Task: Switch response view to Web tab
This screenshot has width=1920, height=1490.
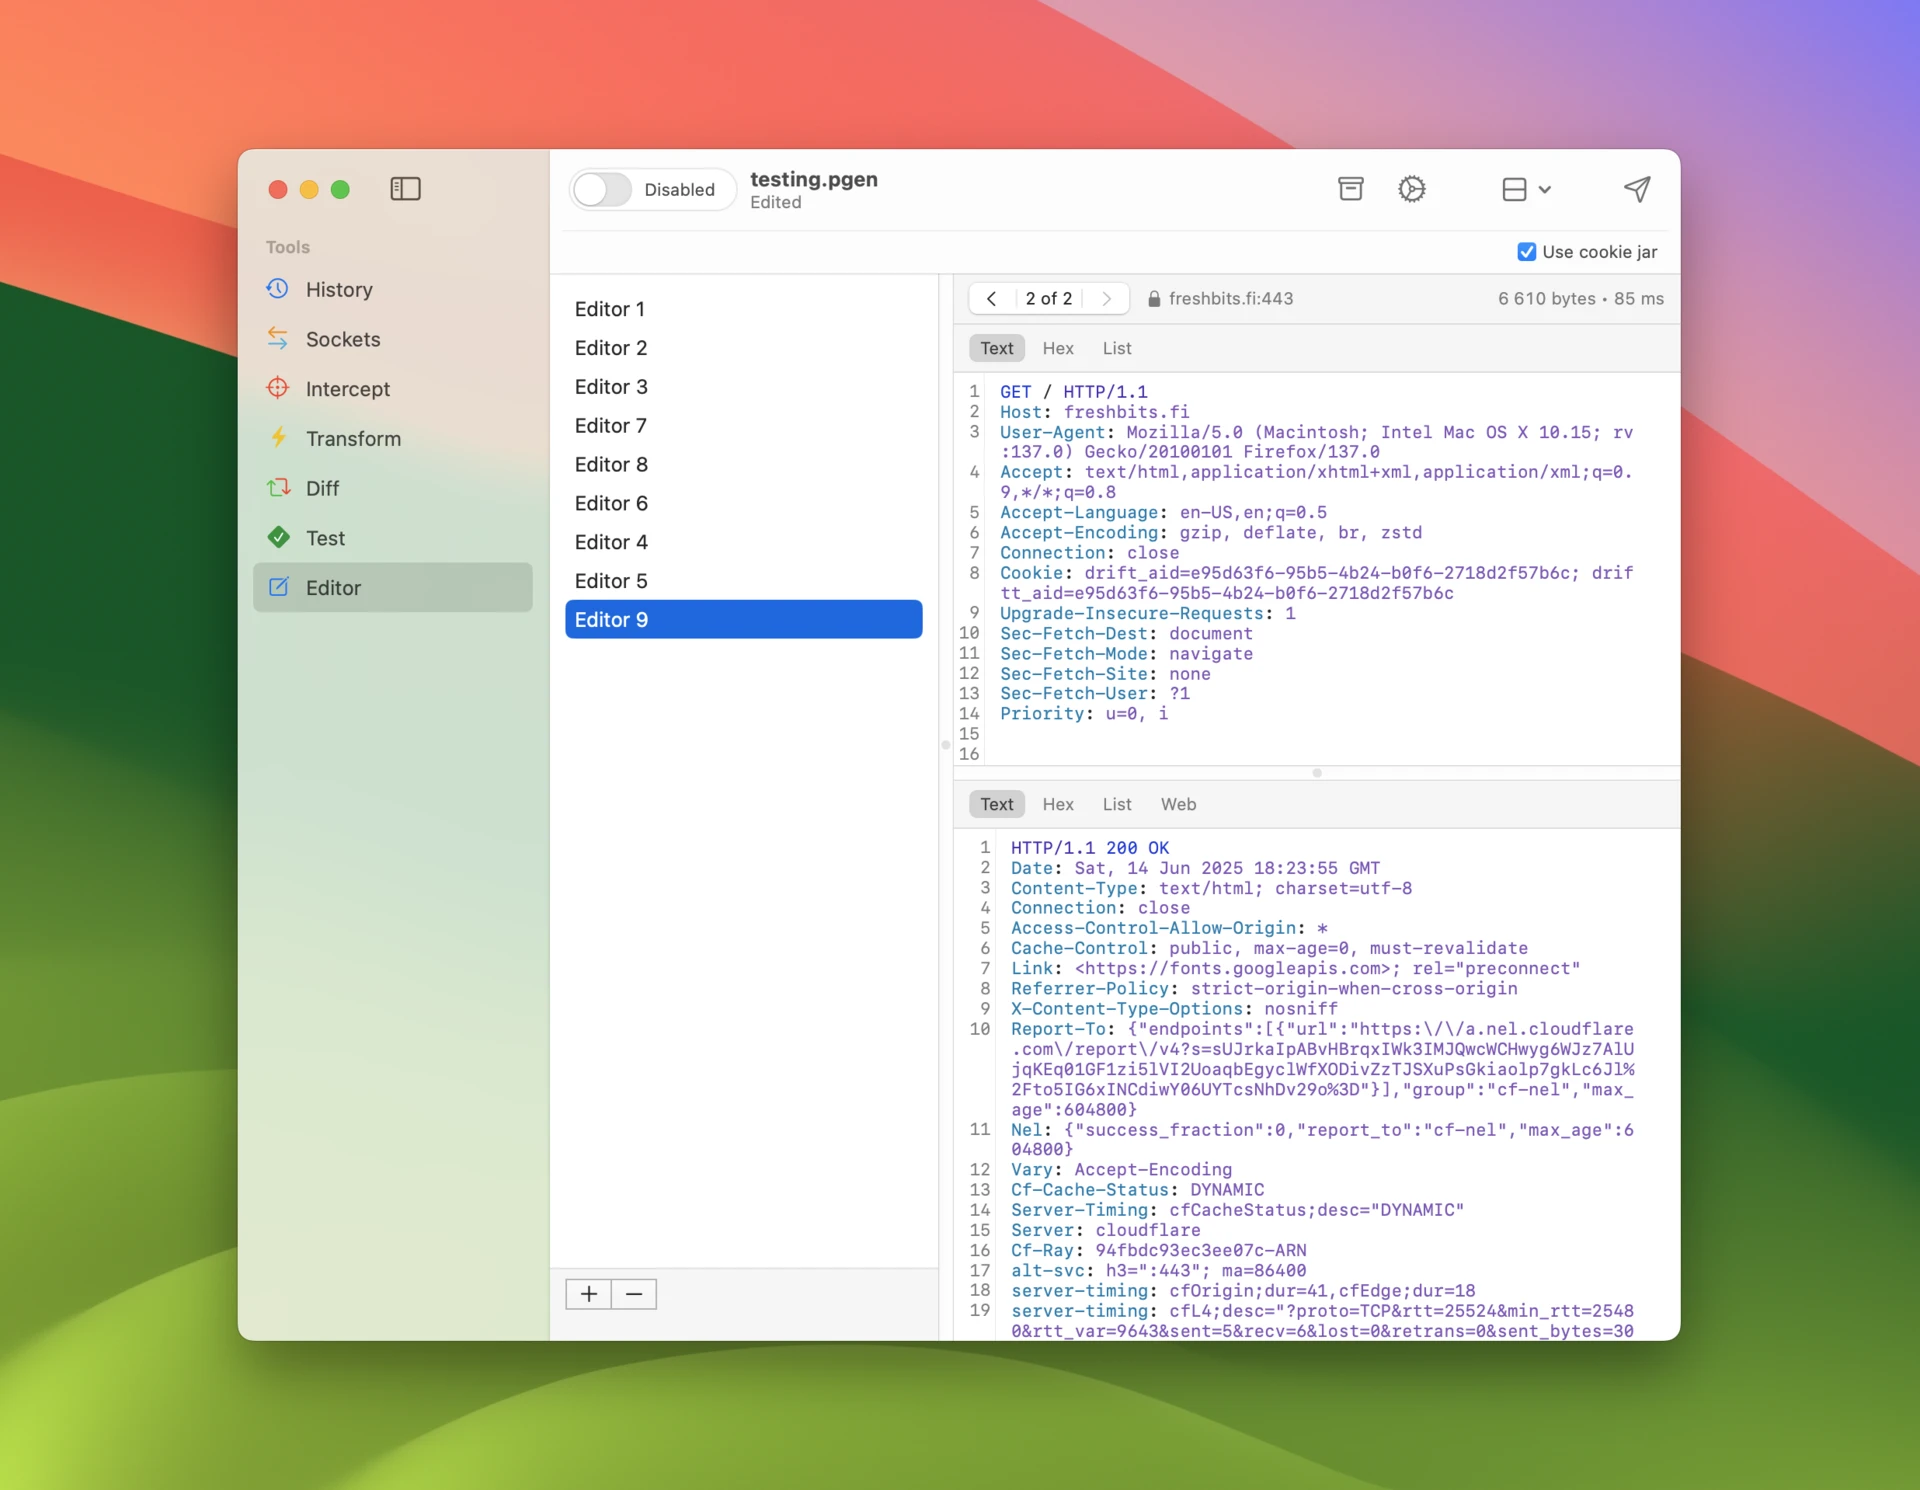Action: click(x=1177, y=805)
